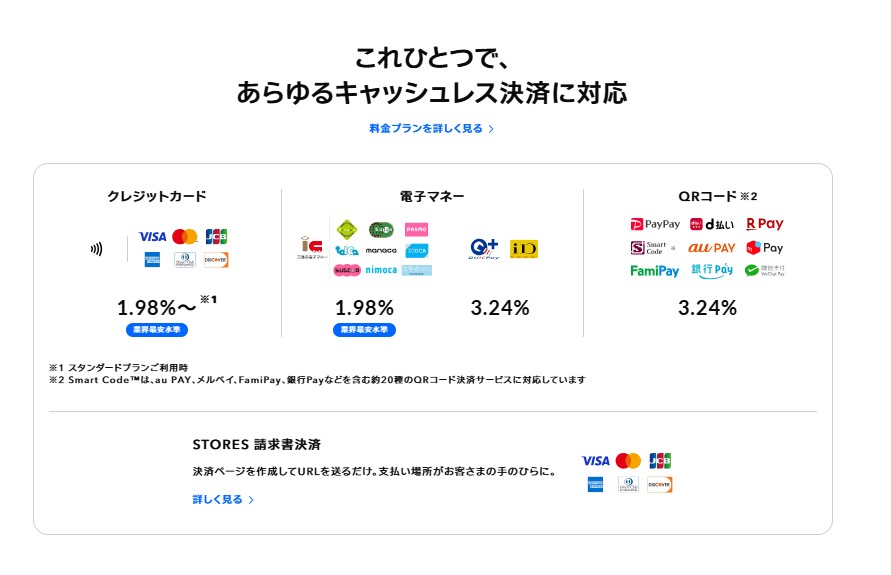891x575 pixels.
Task: Click the JCB logo in credit card section
Action: [x=216, y=236]
